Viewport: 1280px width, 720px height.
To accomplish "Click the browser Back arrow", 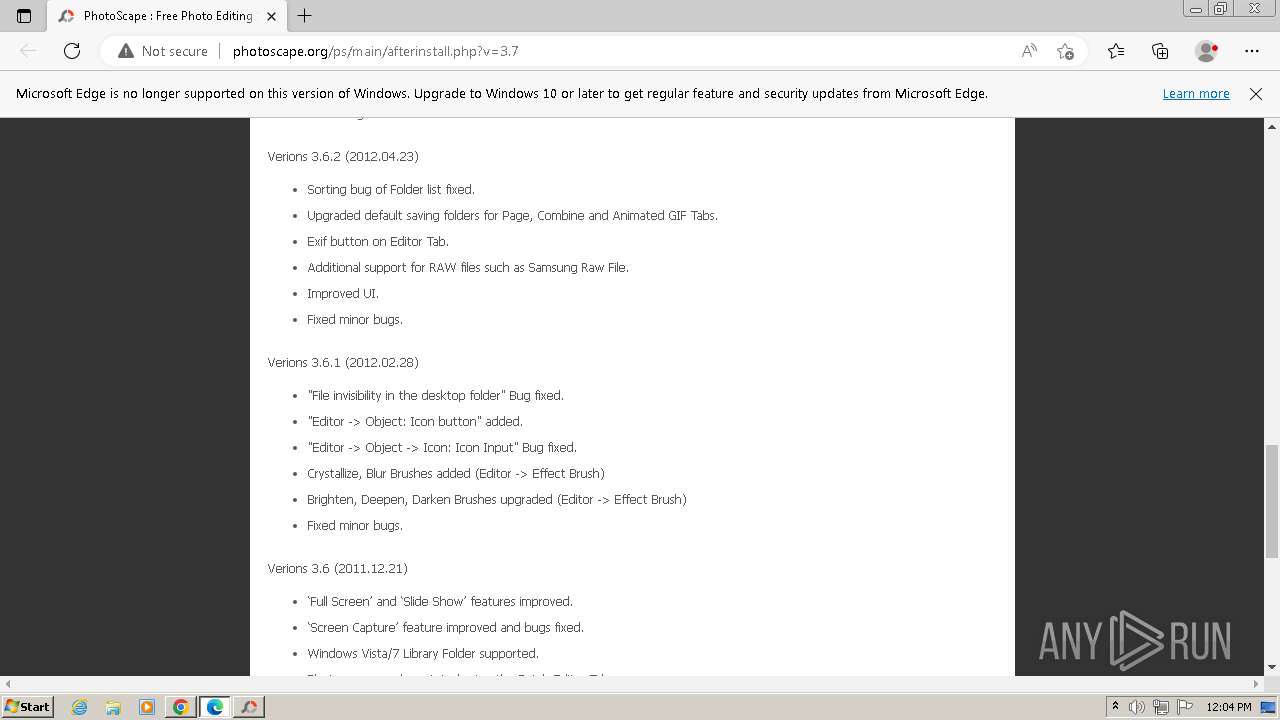I will (x=28, y=51).
